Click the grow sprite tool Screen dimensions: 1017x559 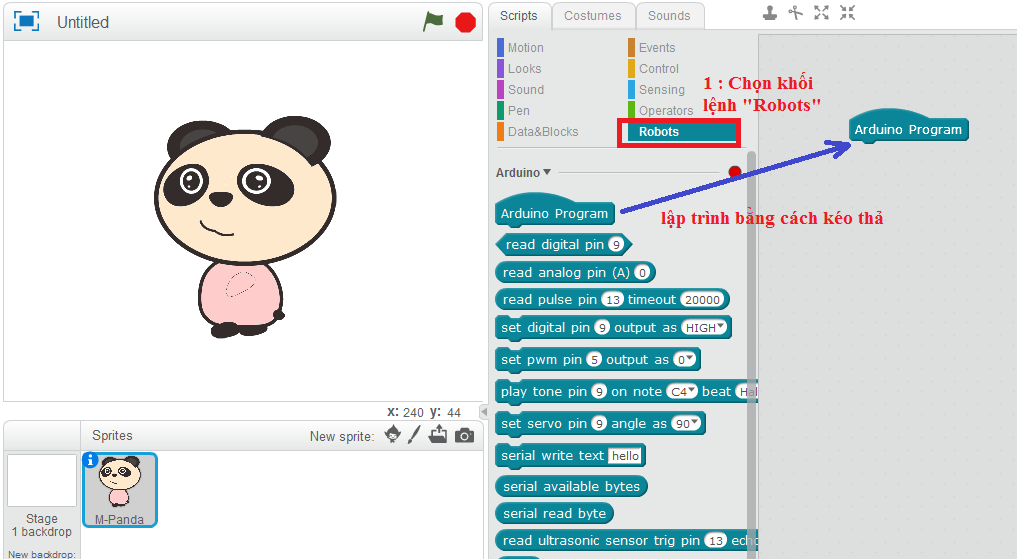pyautogui.click(x=822, y=13)
